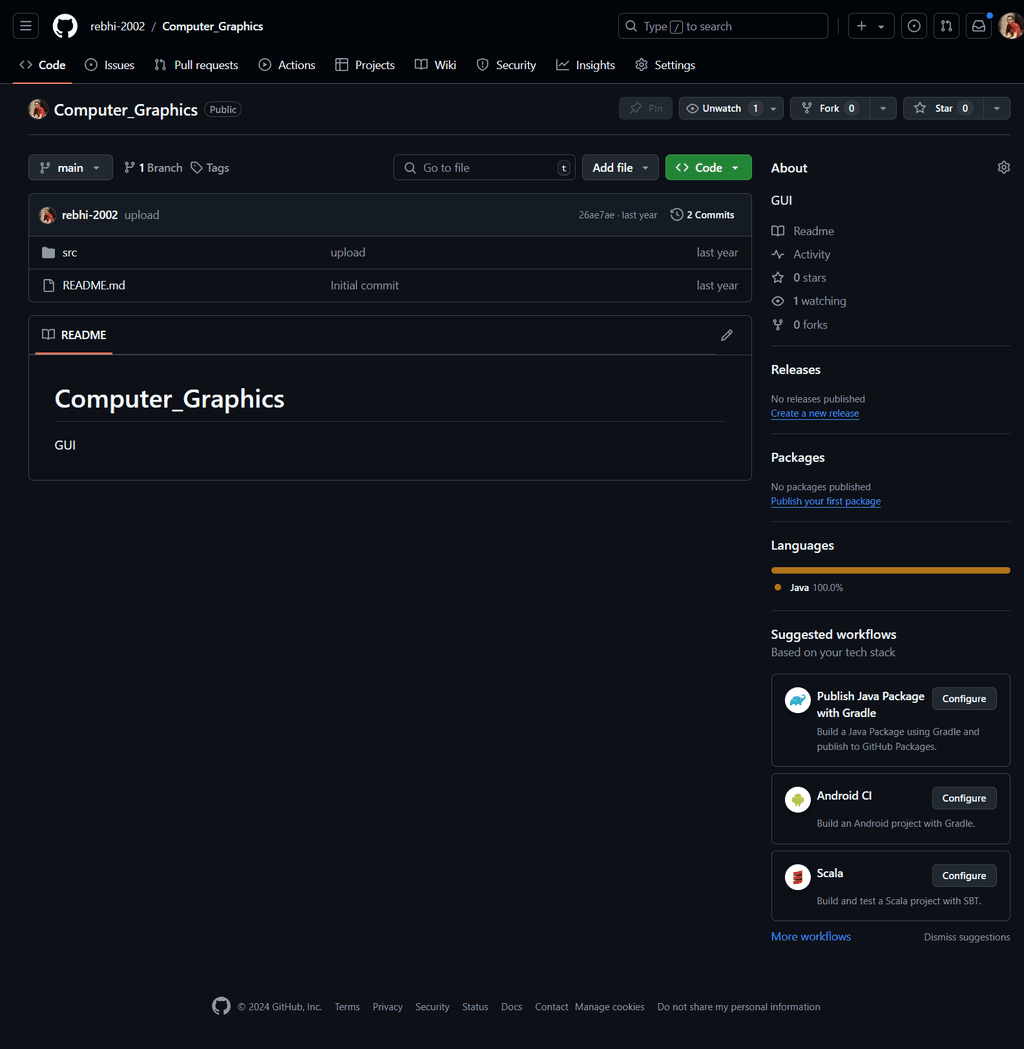Click the Java language progress bar
The image size is (1024, 1049).
point(890,571)
